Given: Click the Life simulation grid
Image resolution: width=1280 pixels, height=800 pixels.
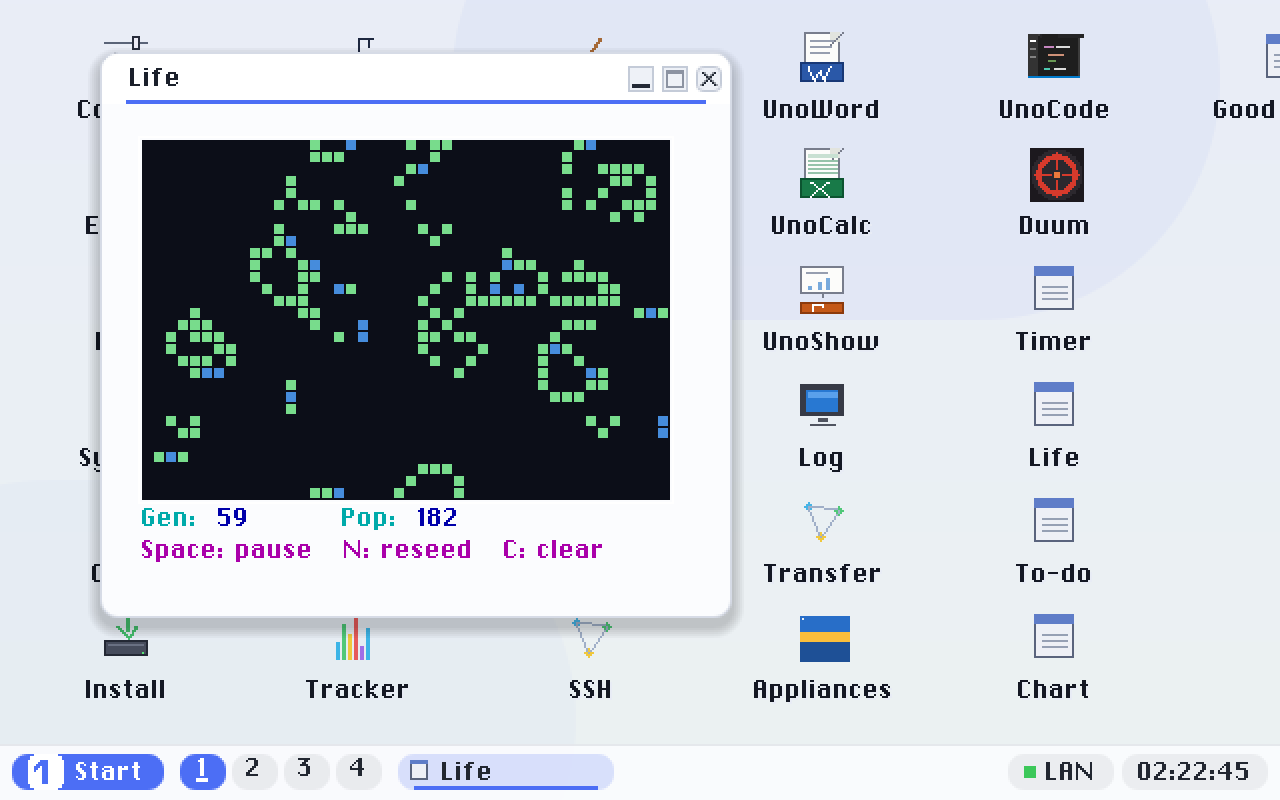Looking at the screenshot, I should pos(406,320).
